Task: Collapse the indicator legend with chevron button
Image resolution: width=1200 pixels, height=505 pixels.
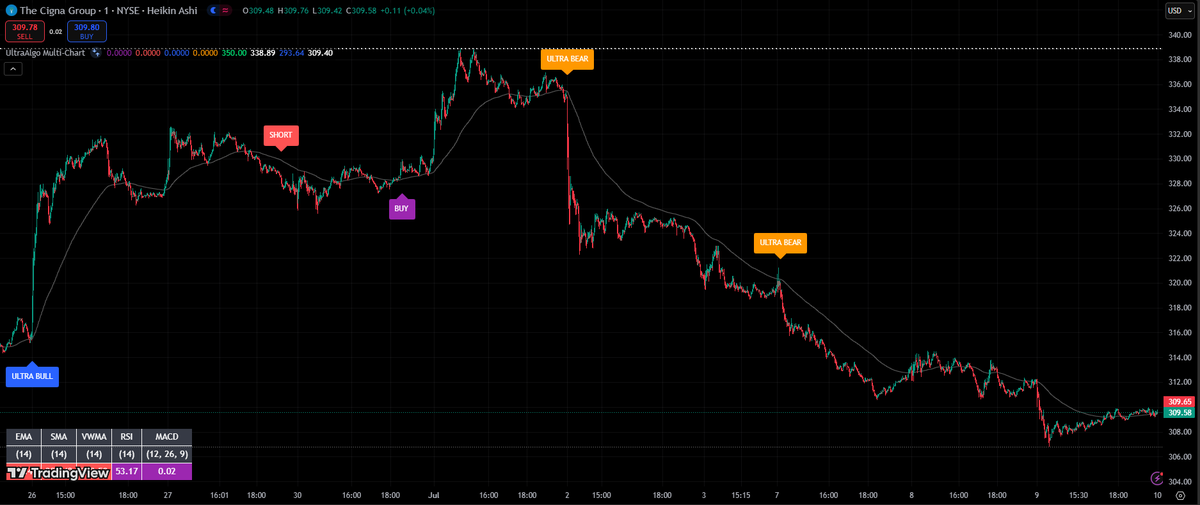Action: click(14, 69)
